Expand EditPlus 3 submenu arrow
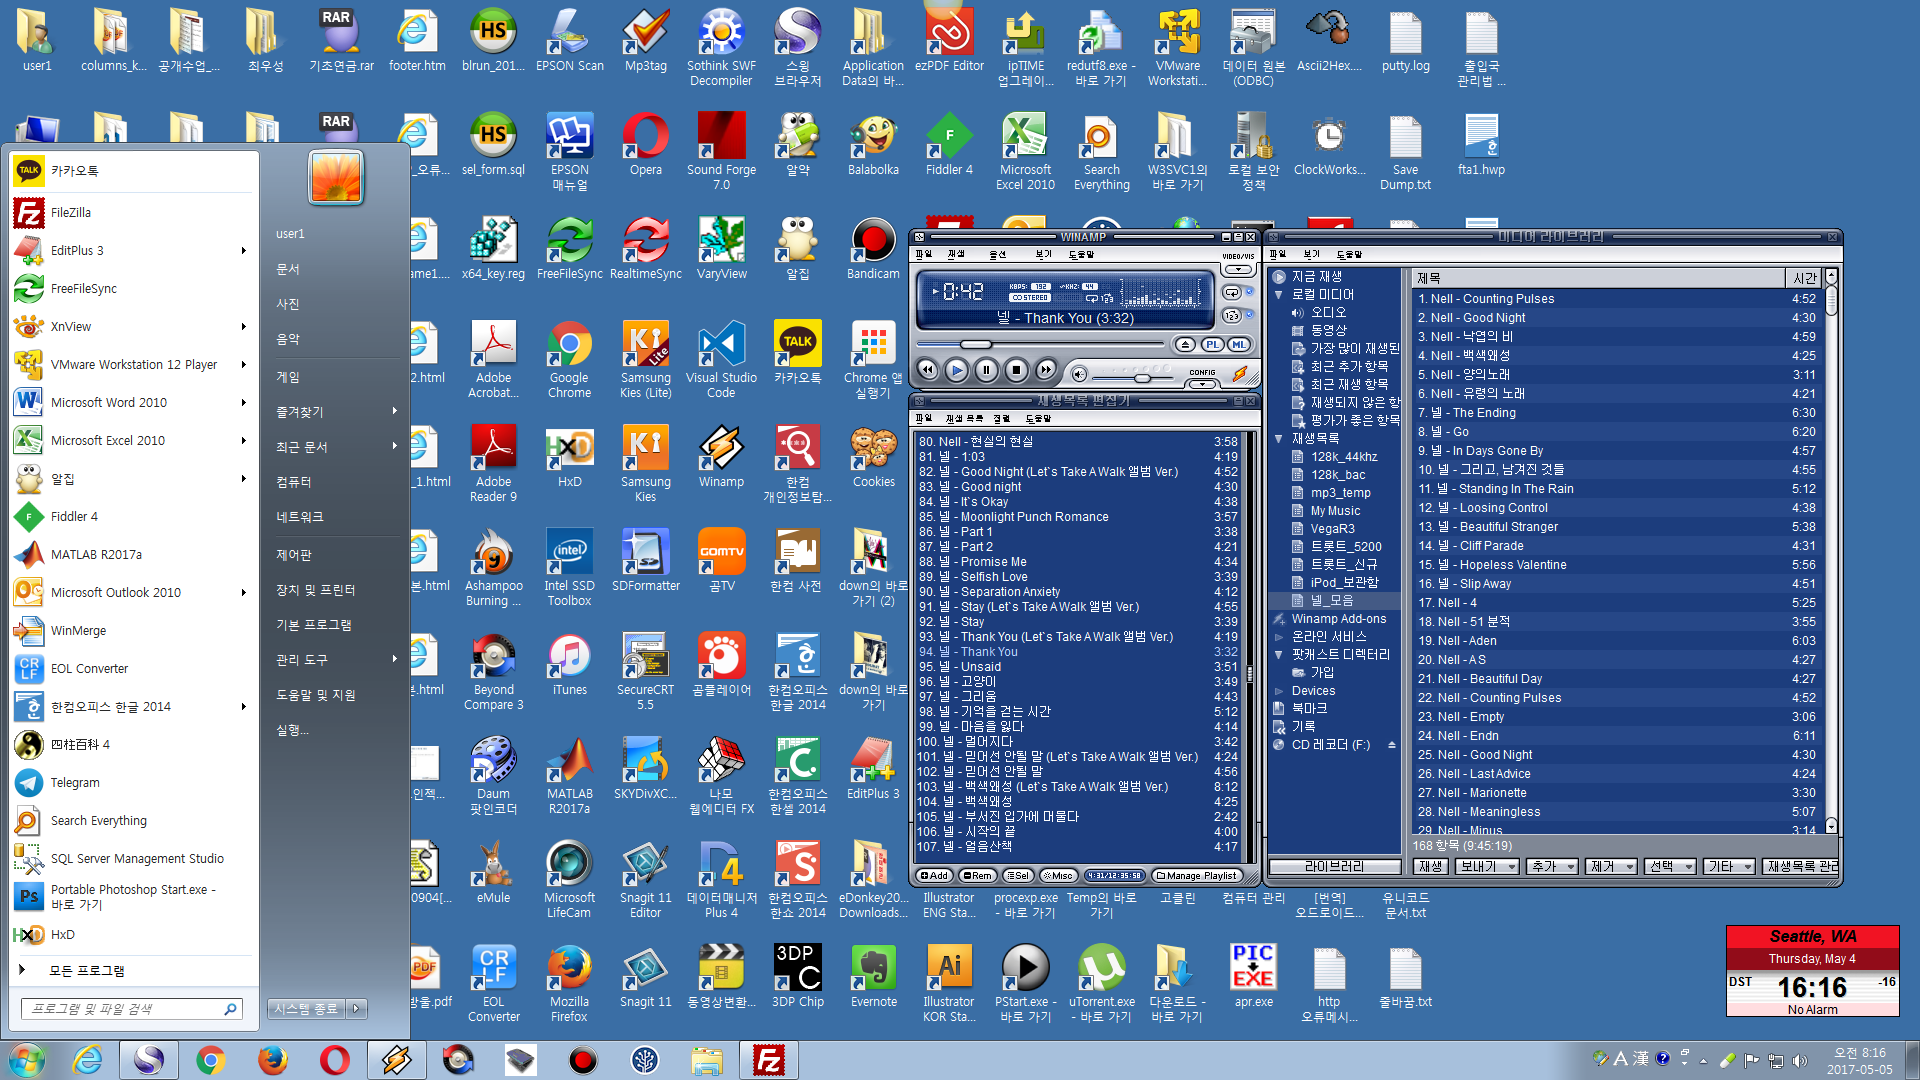 243,251
